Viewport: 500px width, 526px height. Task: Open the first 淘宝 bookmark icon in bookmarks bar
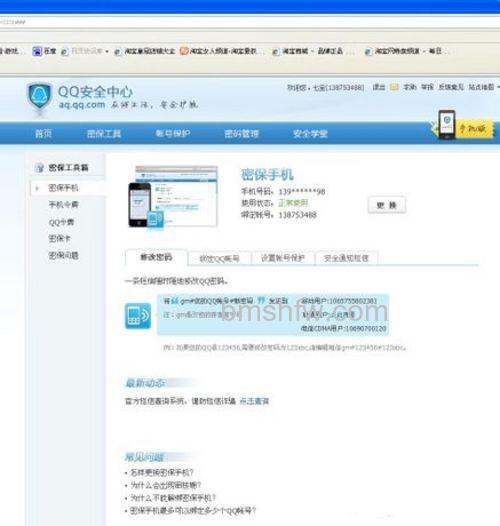pos(118,52)
